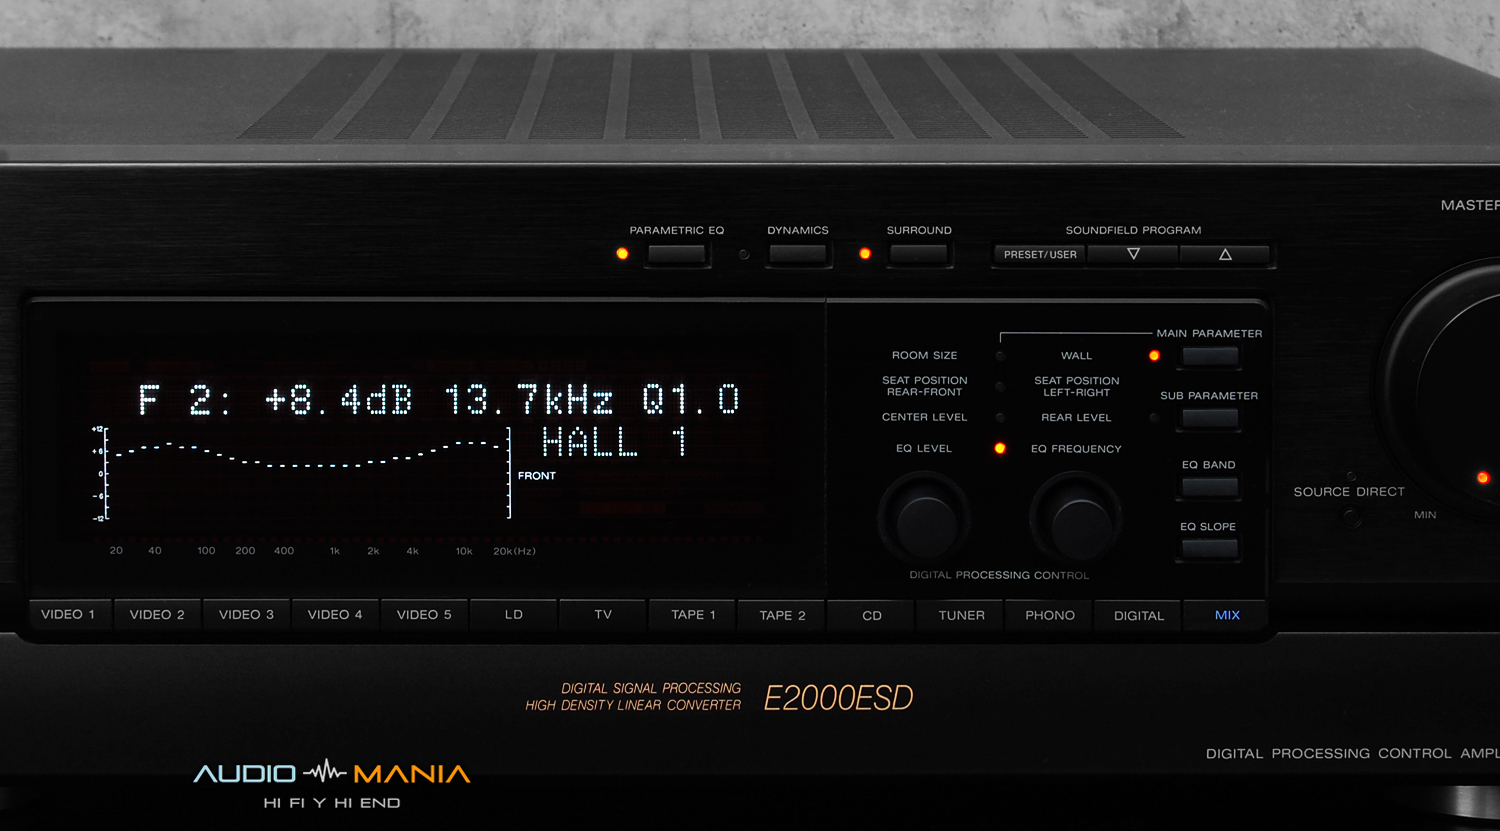The height and width of the screenshot is (831, 1500).
Task: Click the Seat Position Rear-Front LED
Action: 1000,387
